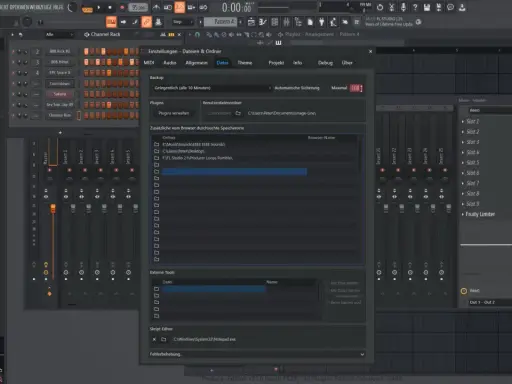
Task: Expand the Fehlerbehebung section chevron
Action: [x=362, y=354]
